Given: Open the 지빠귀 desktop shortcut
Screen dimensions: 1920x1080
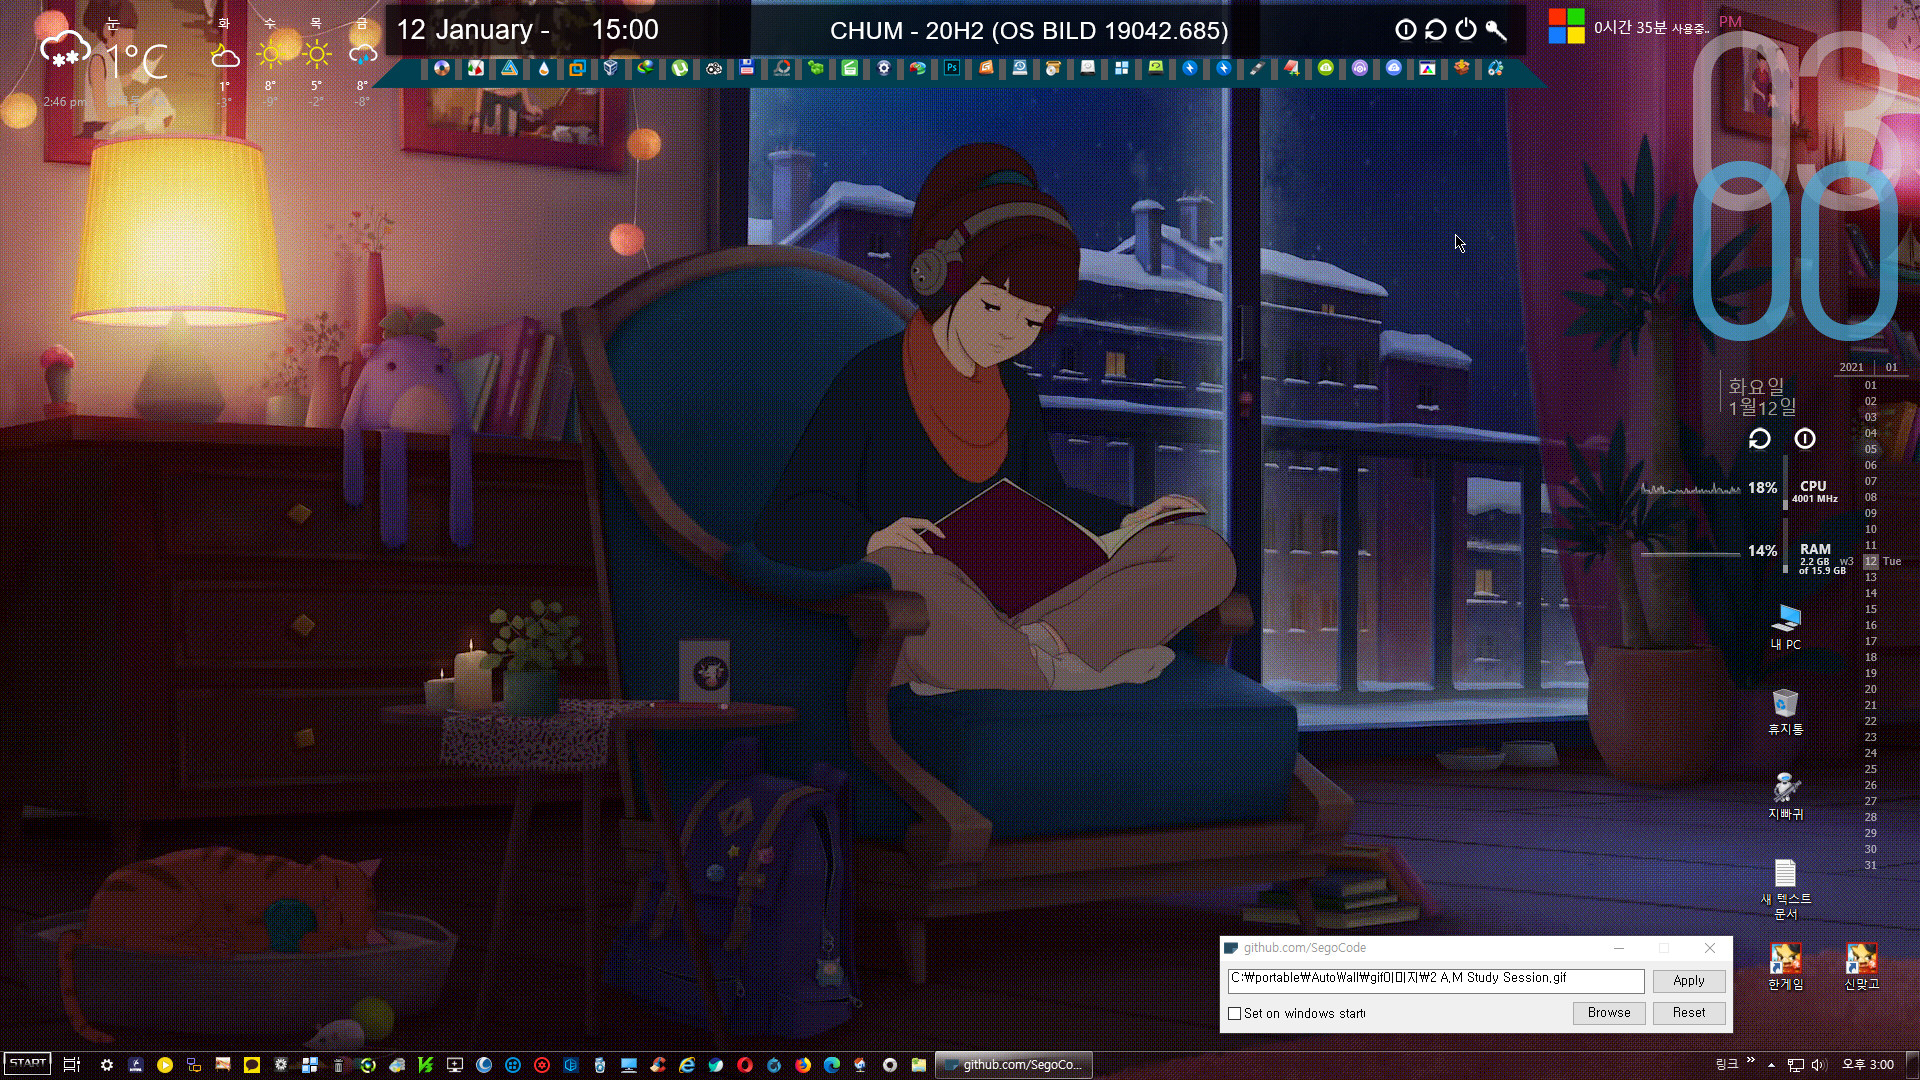Looking at the screenshot, I should coord(1786,796).
